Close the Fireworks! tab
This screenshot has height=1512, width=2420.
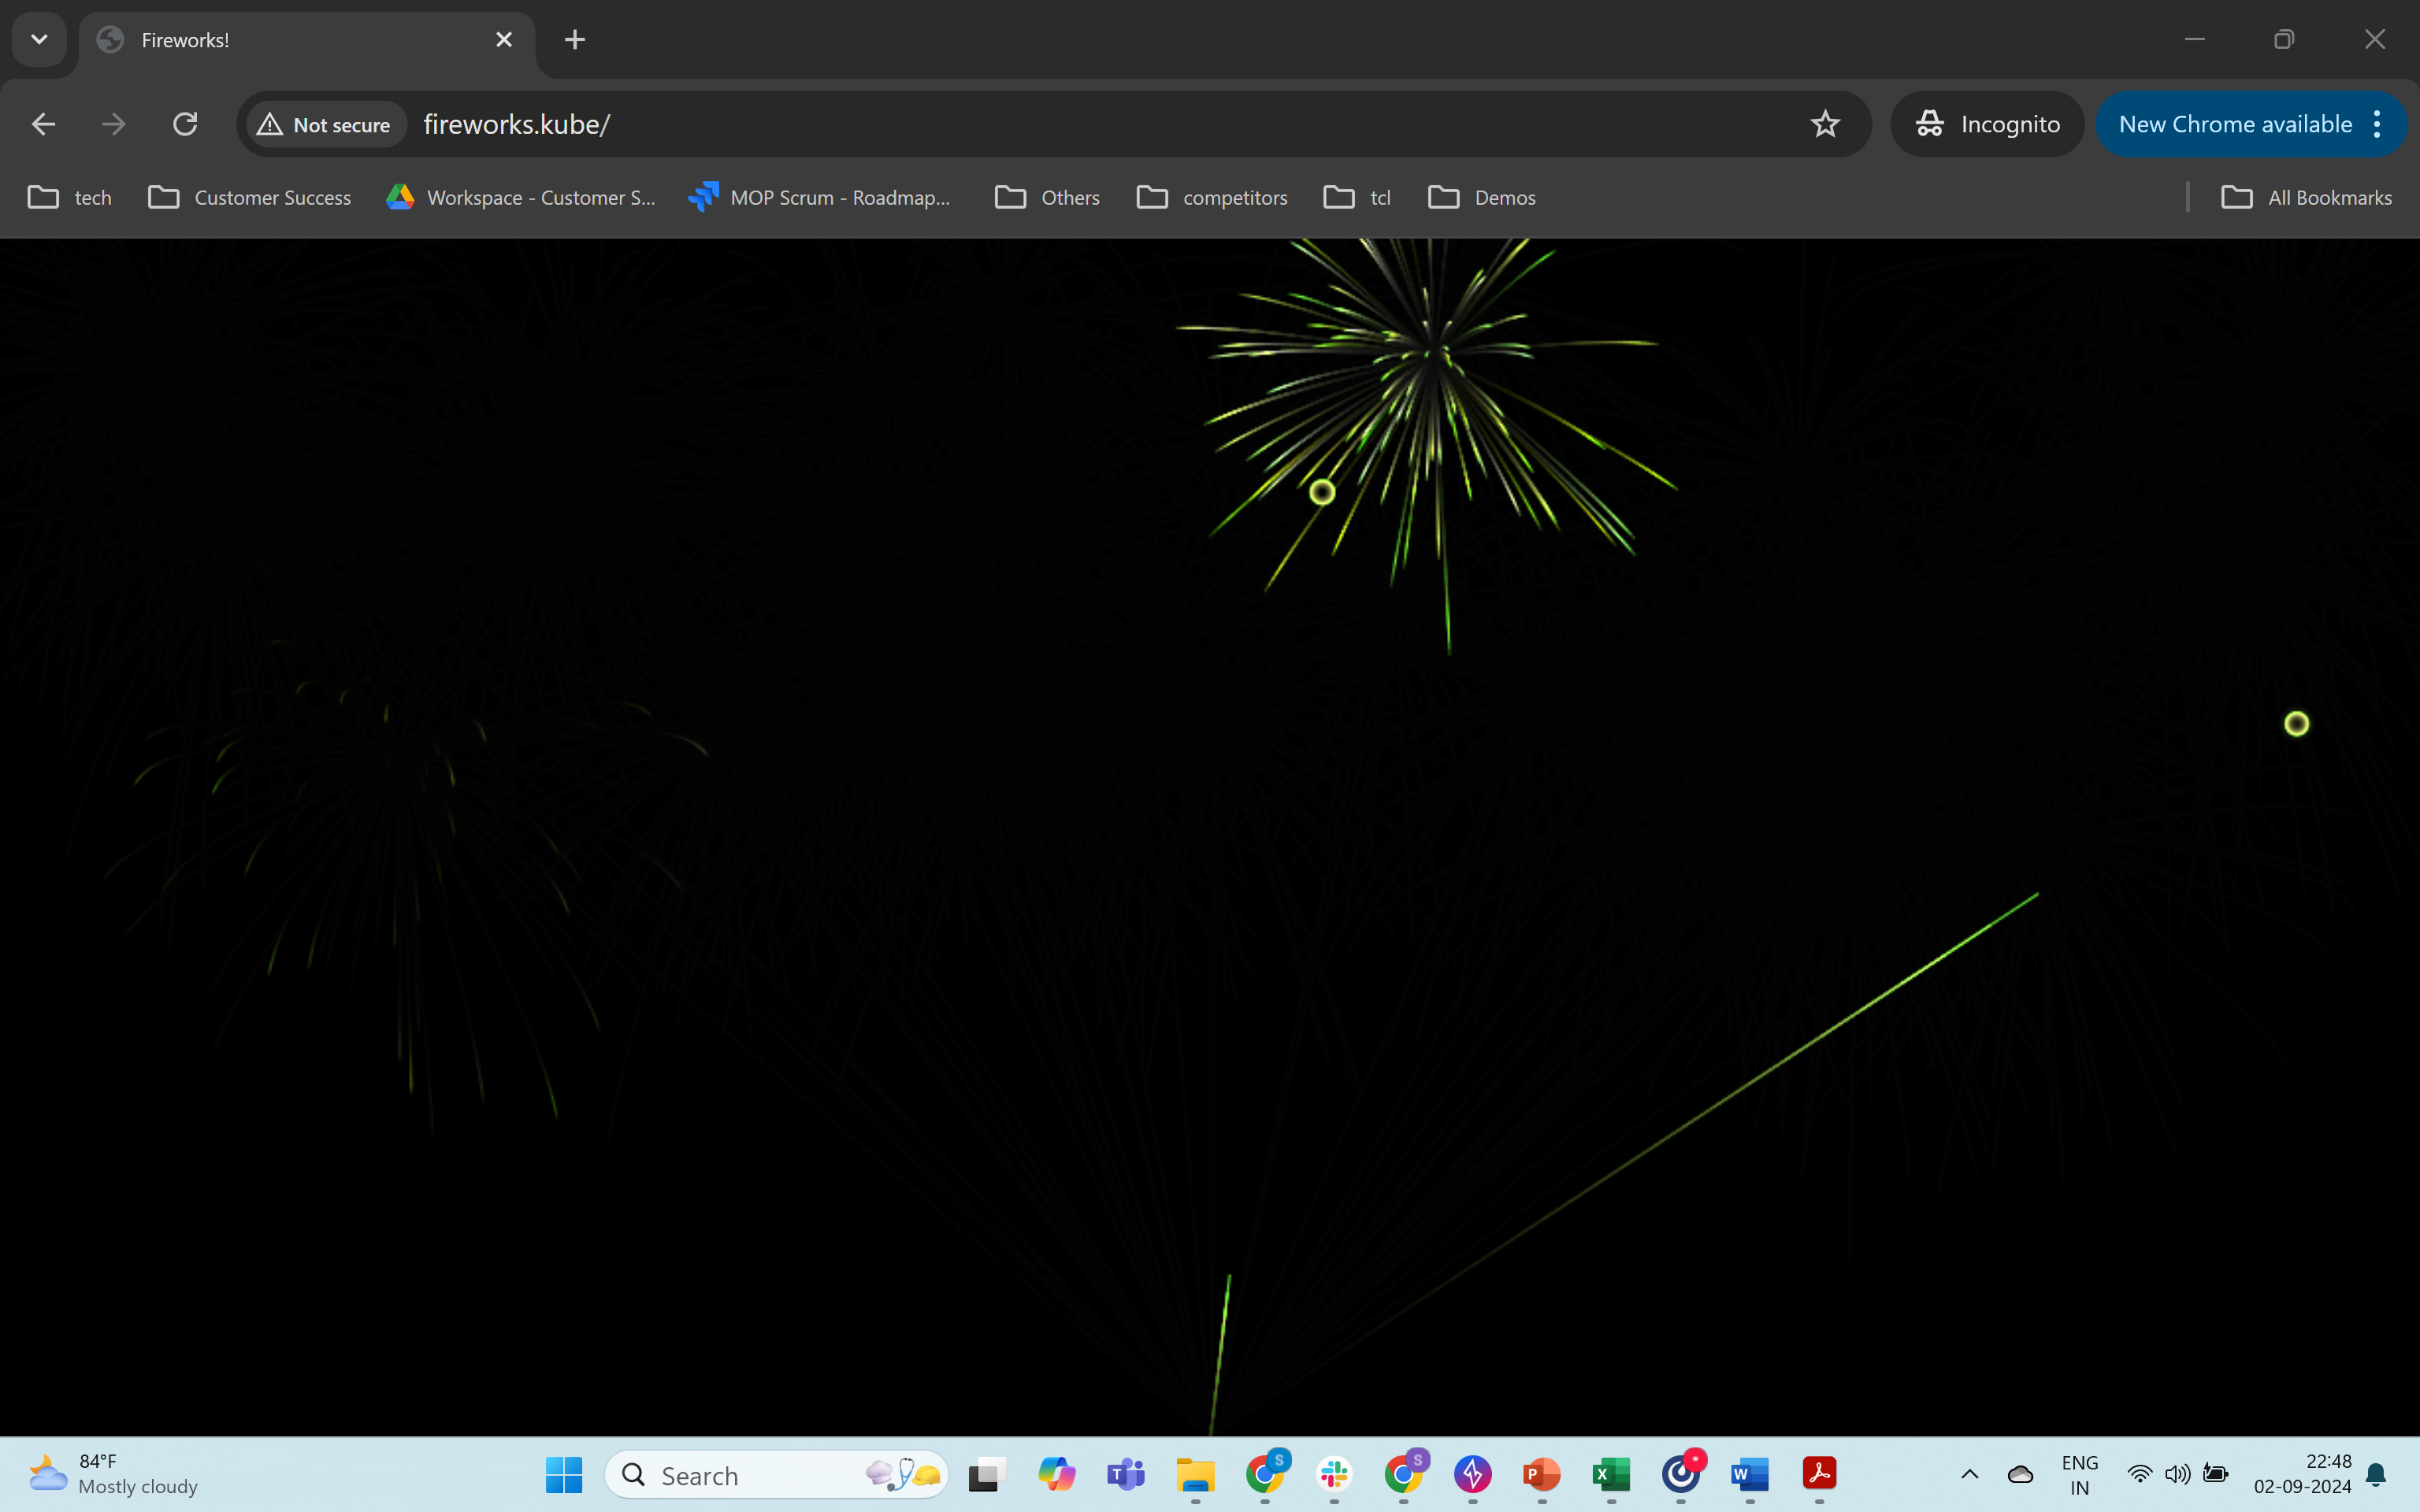tap(504, 39)
